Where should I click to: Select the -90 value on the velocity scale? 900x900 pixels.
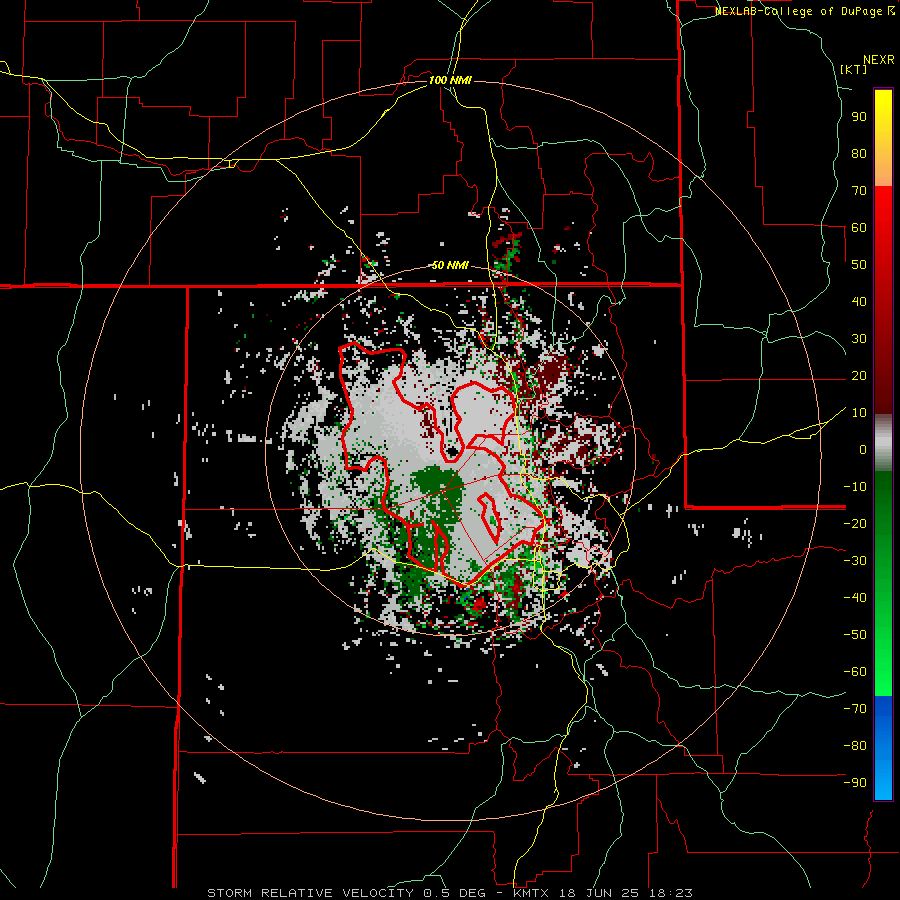pos(855,782)
